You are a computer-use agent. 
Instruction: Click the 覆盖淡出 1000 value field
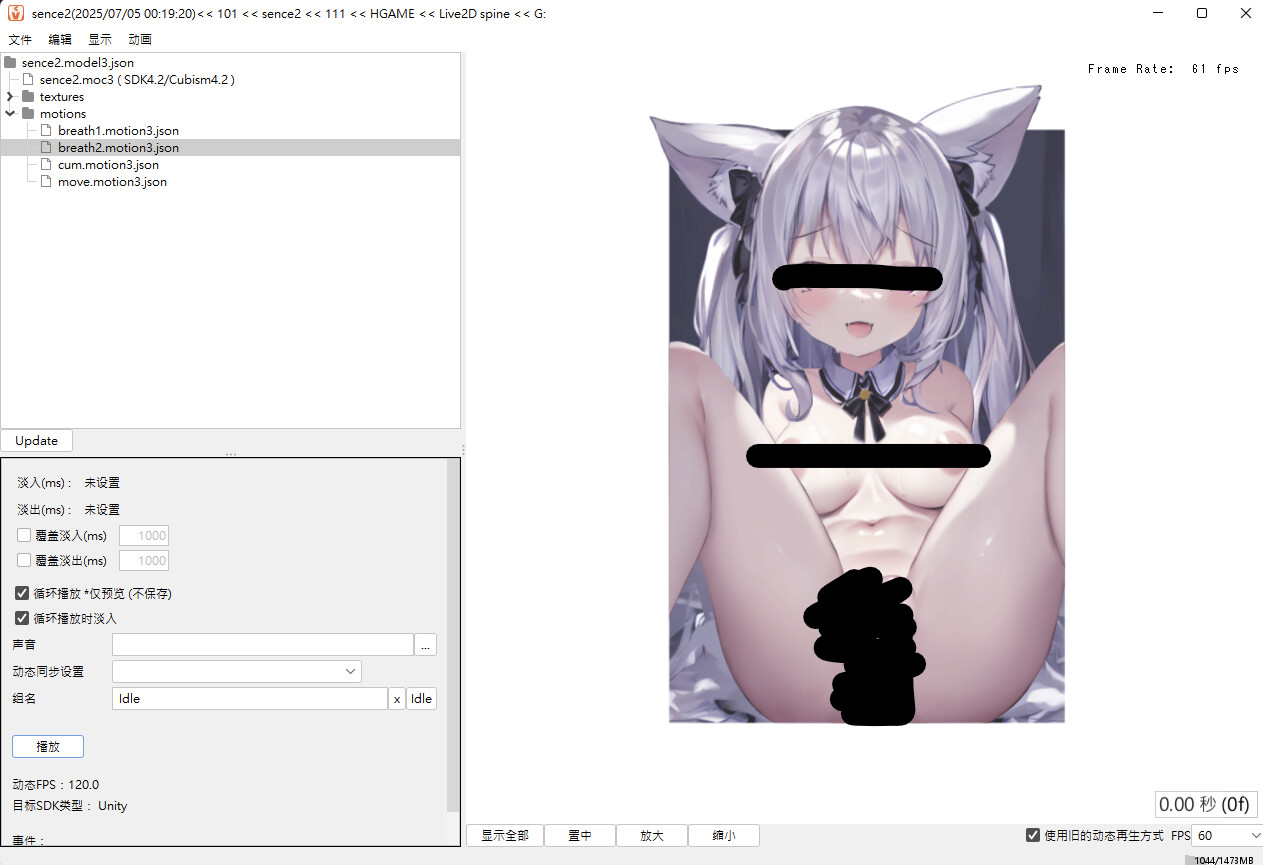point(144,560)
